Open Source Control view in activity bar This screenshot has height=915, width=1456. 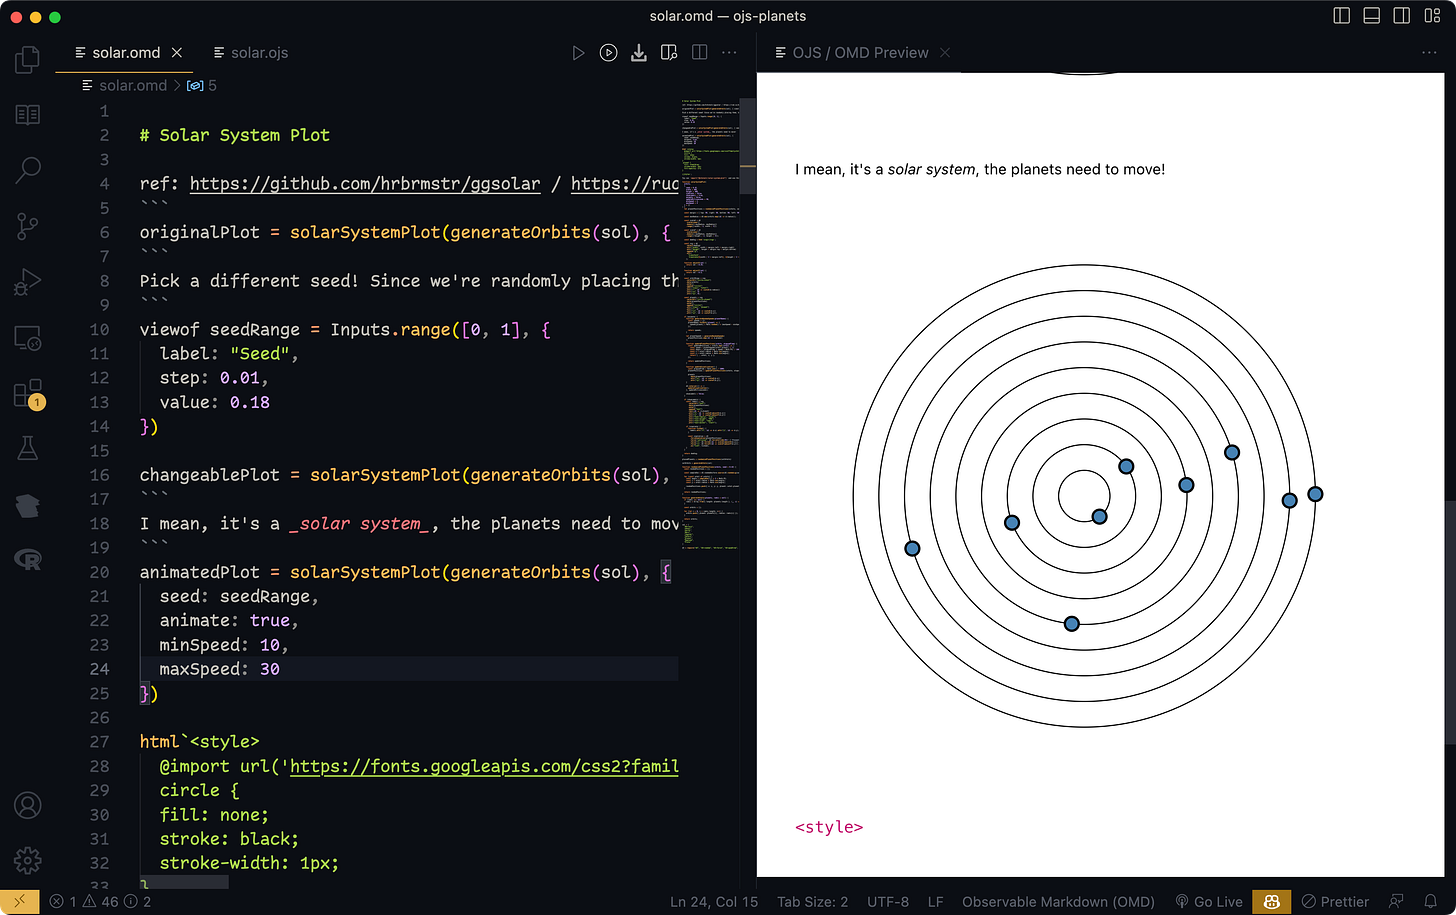coord(28,227)
